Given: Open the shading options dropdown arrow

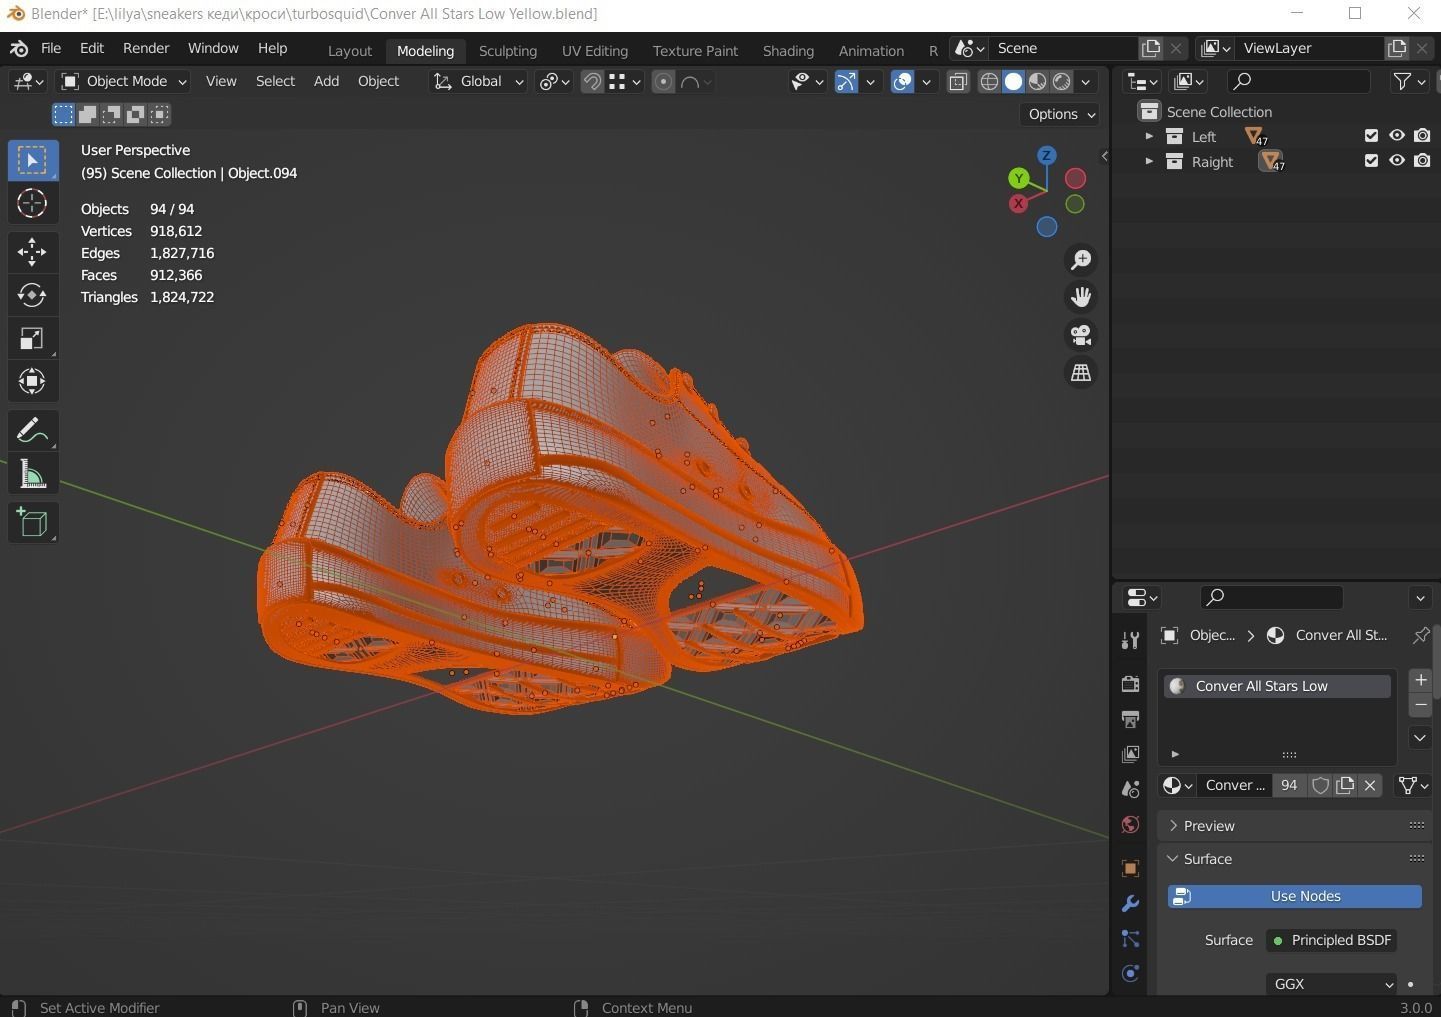Looking at the screenshot, I should click(1086, 82).
